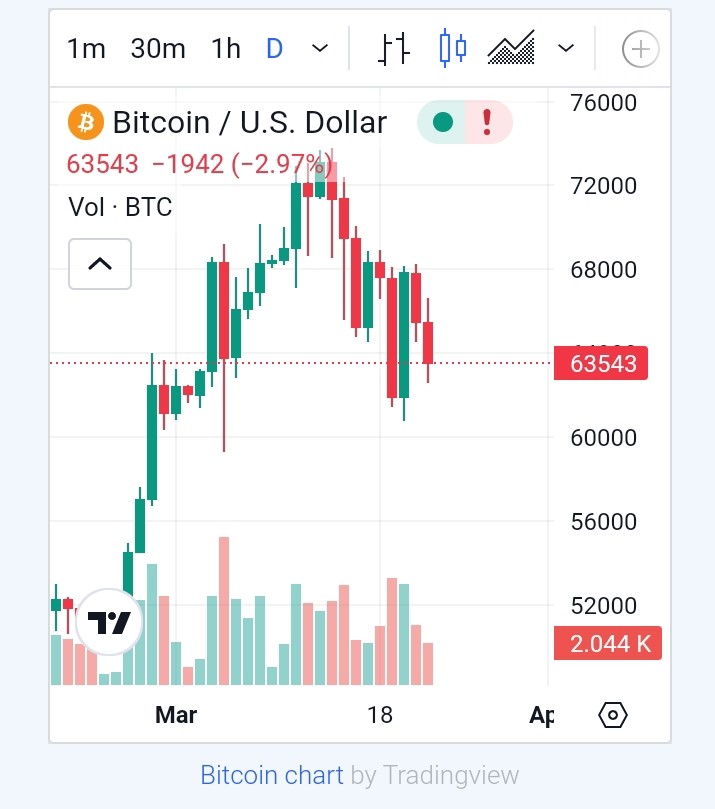Click the plus circle compare icon

640,50
